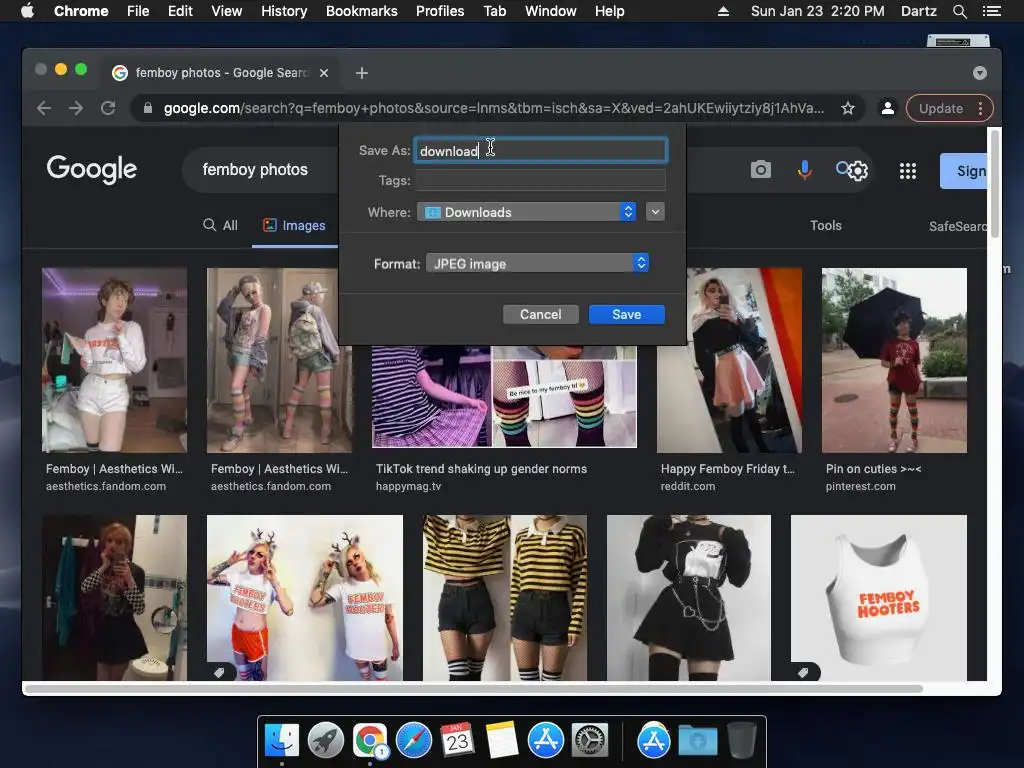Image resolution: width=1024 pixels, height=768 pixels.
Task: Click the black skirt chain outfit thumbnail
Action: point(688,598)
